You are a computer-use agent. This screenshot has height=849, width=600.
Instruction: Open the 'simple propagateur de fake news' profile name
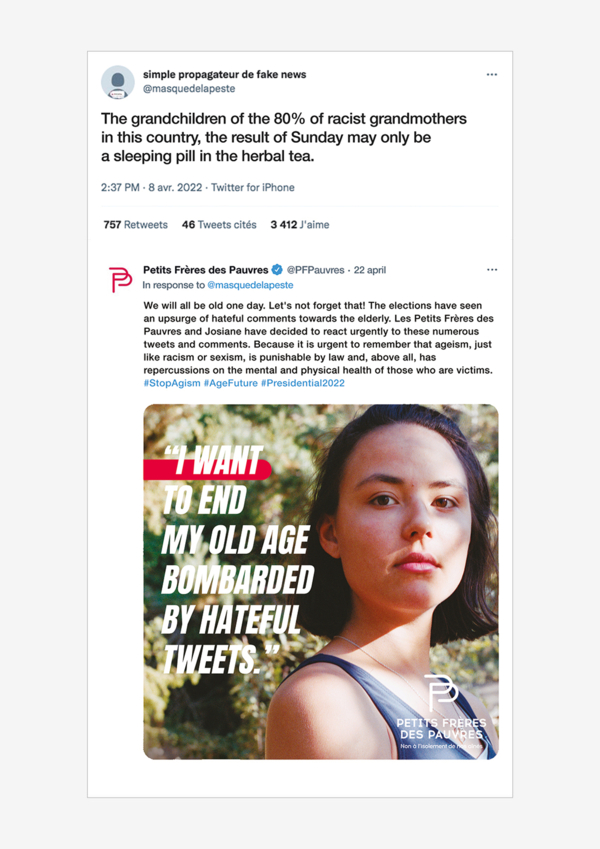(x=224, y=74)
